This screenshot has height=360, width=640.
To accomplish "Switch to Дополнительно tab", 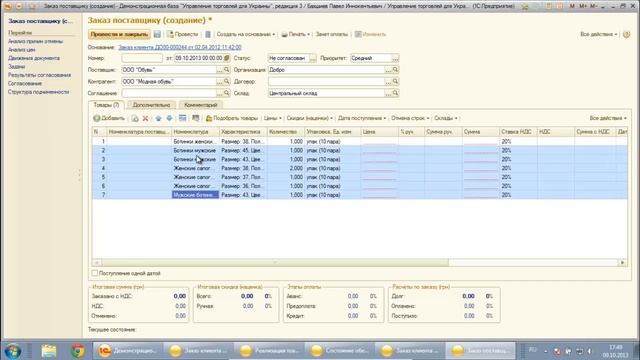I will [x=151, y=105].
